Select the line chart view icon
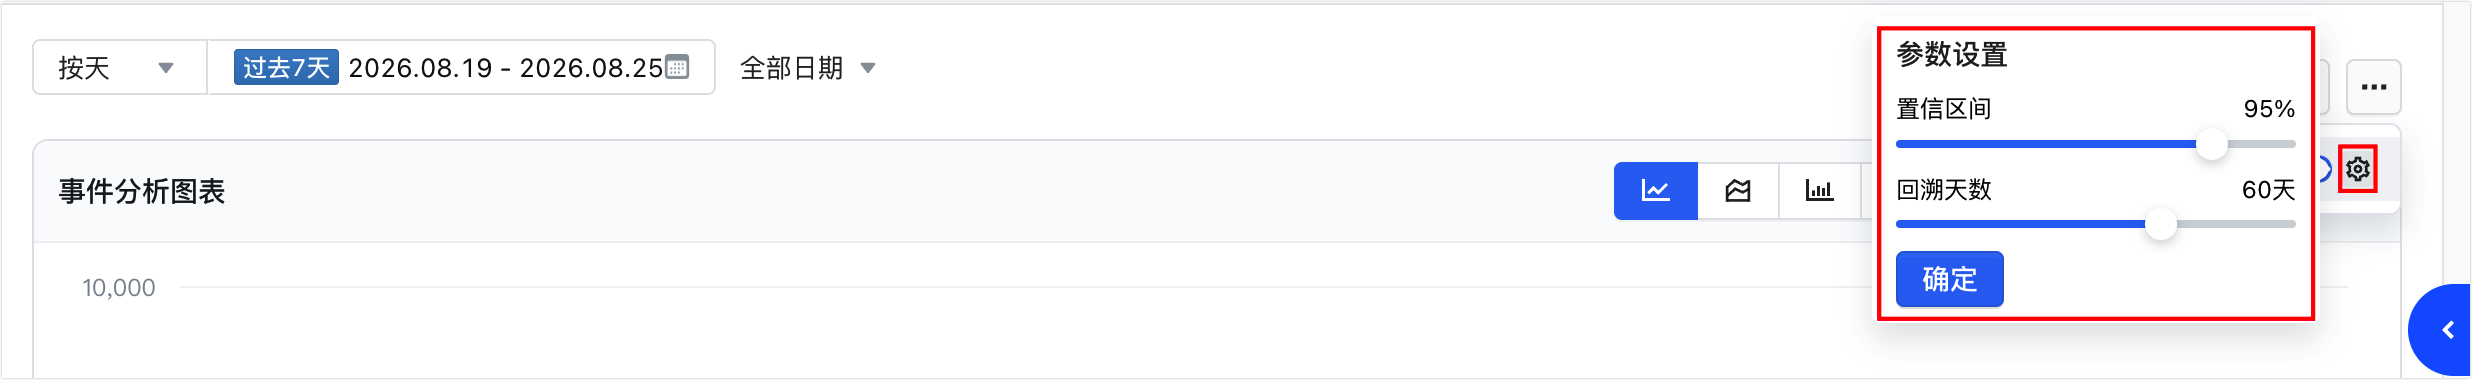Viewport: 2472px width, 380px height. tap(1656, 191)
